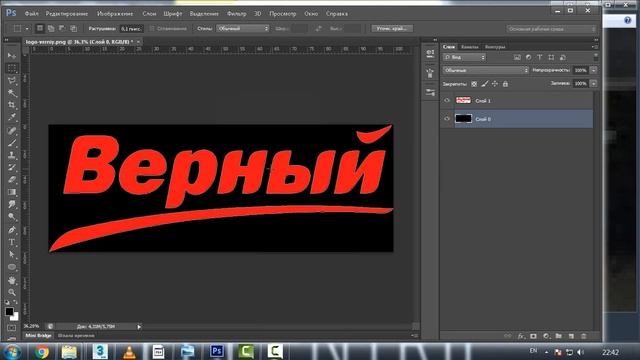This screenshot has width=640, height=360.
Task: Open the layer blend mode dropdown
Action: [x=485, y=70]
